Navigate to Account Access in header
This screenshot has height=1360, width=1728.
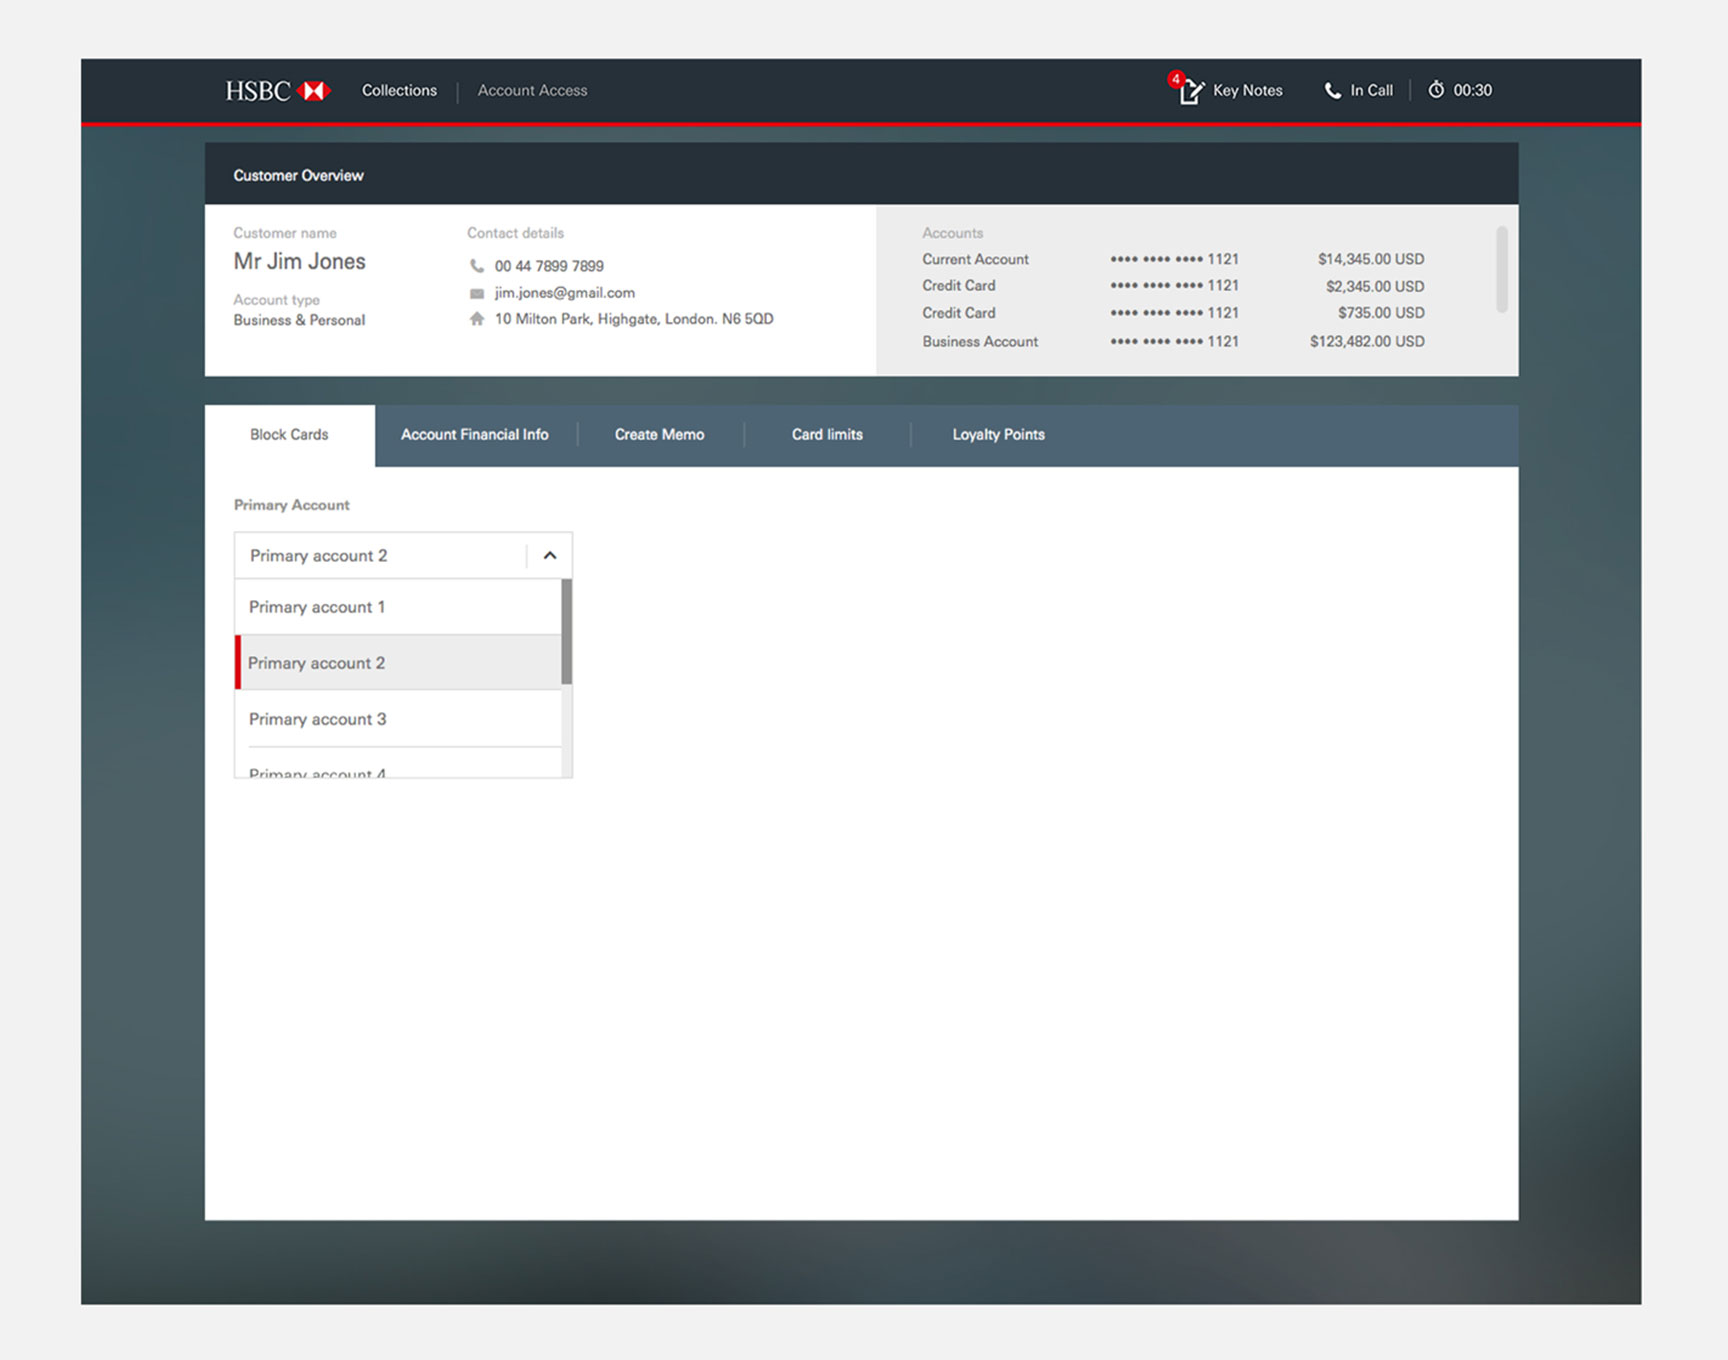[x=532, y=91]
